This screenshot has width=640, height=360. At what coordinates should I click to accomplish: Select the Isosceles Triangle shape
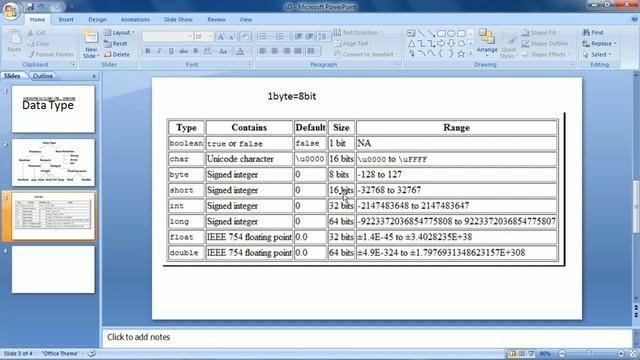411,43
